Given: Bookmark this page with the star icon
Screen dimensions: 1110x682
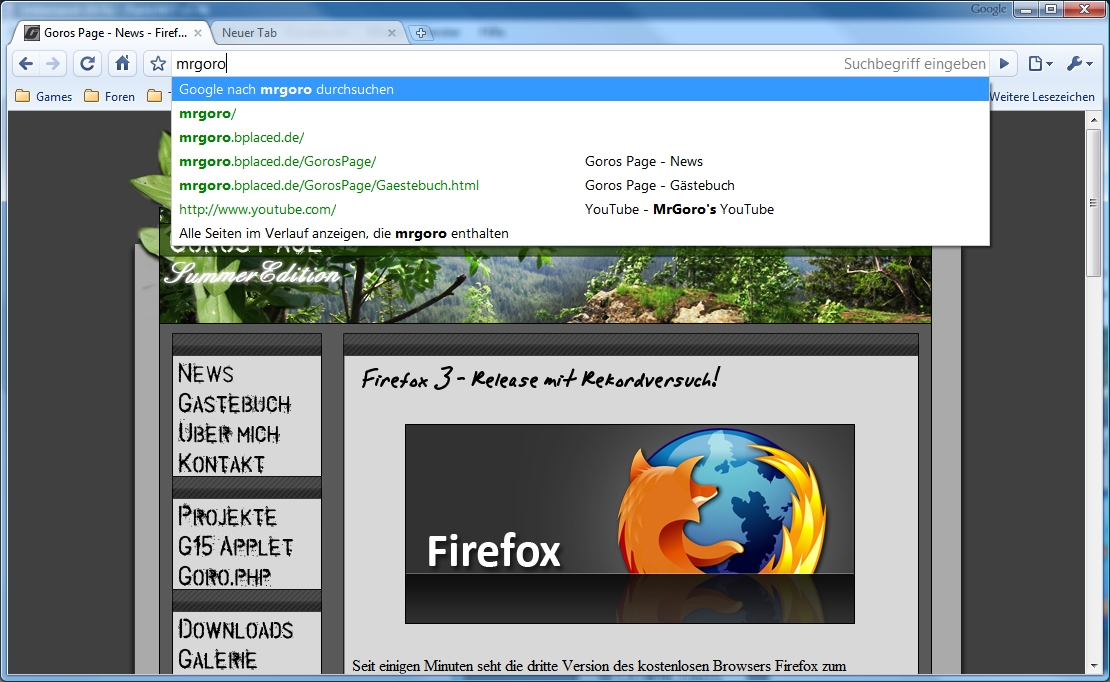Looking at the screenshot, I should 158,64.
